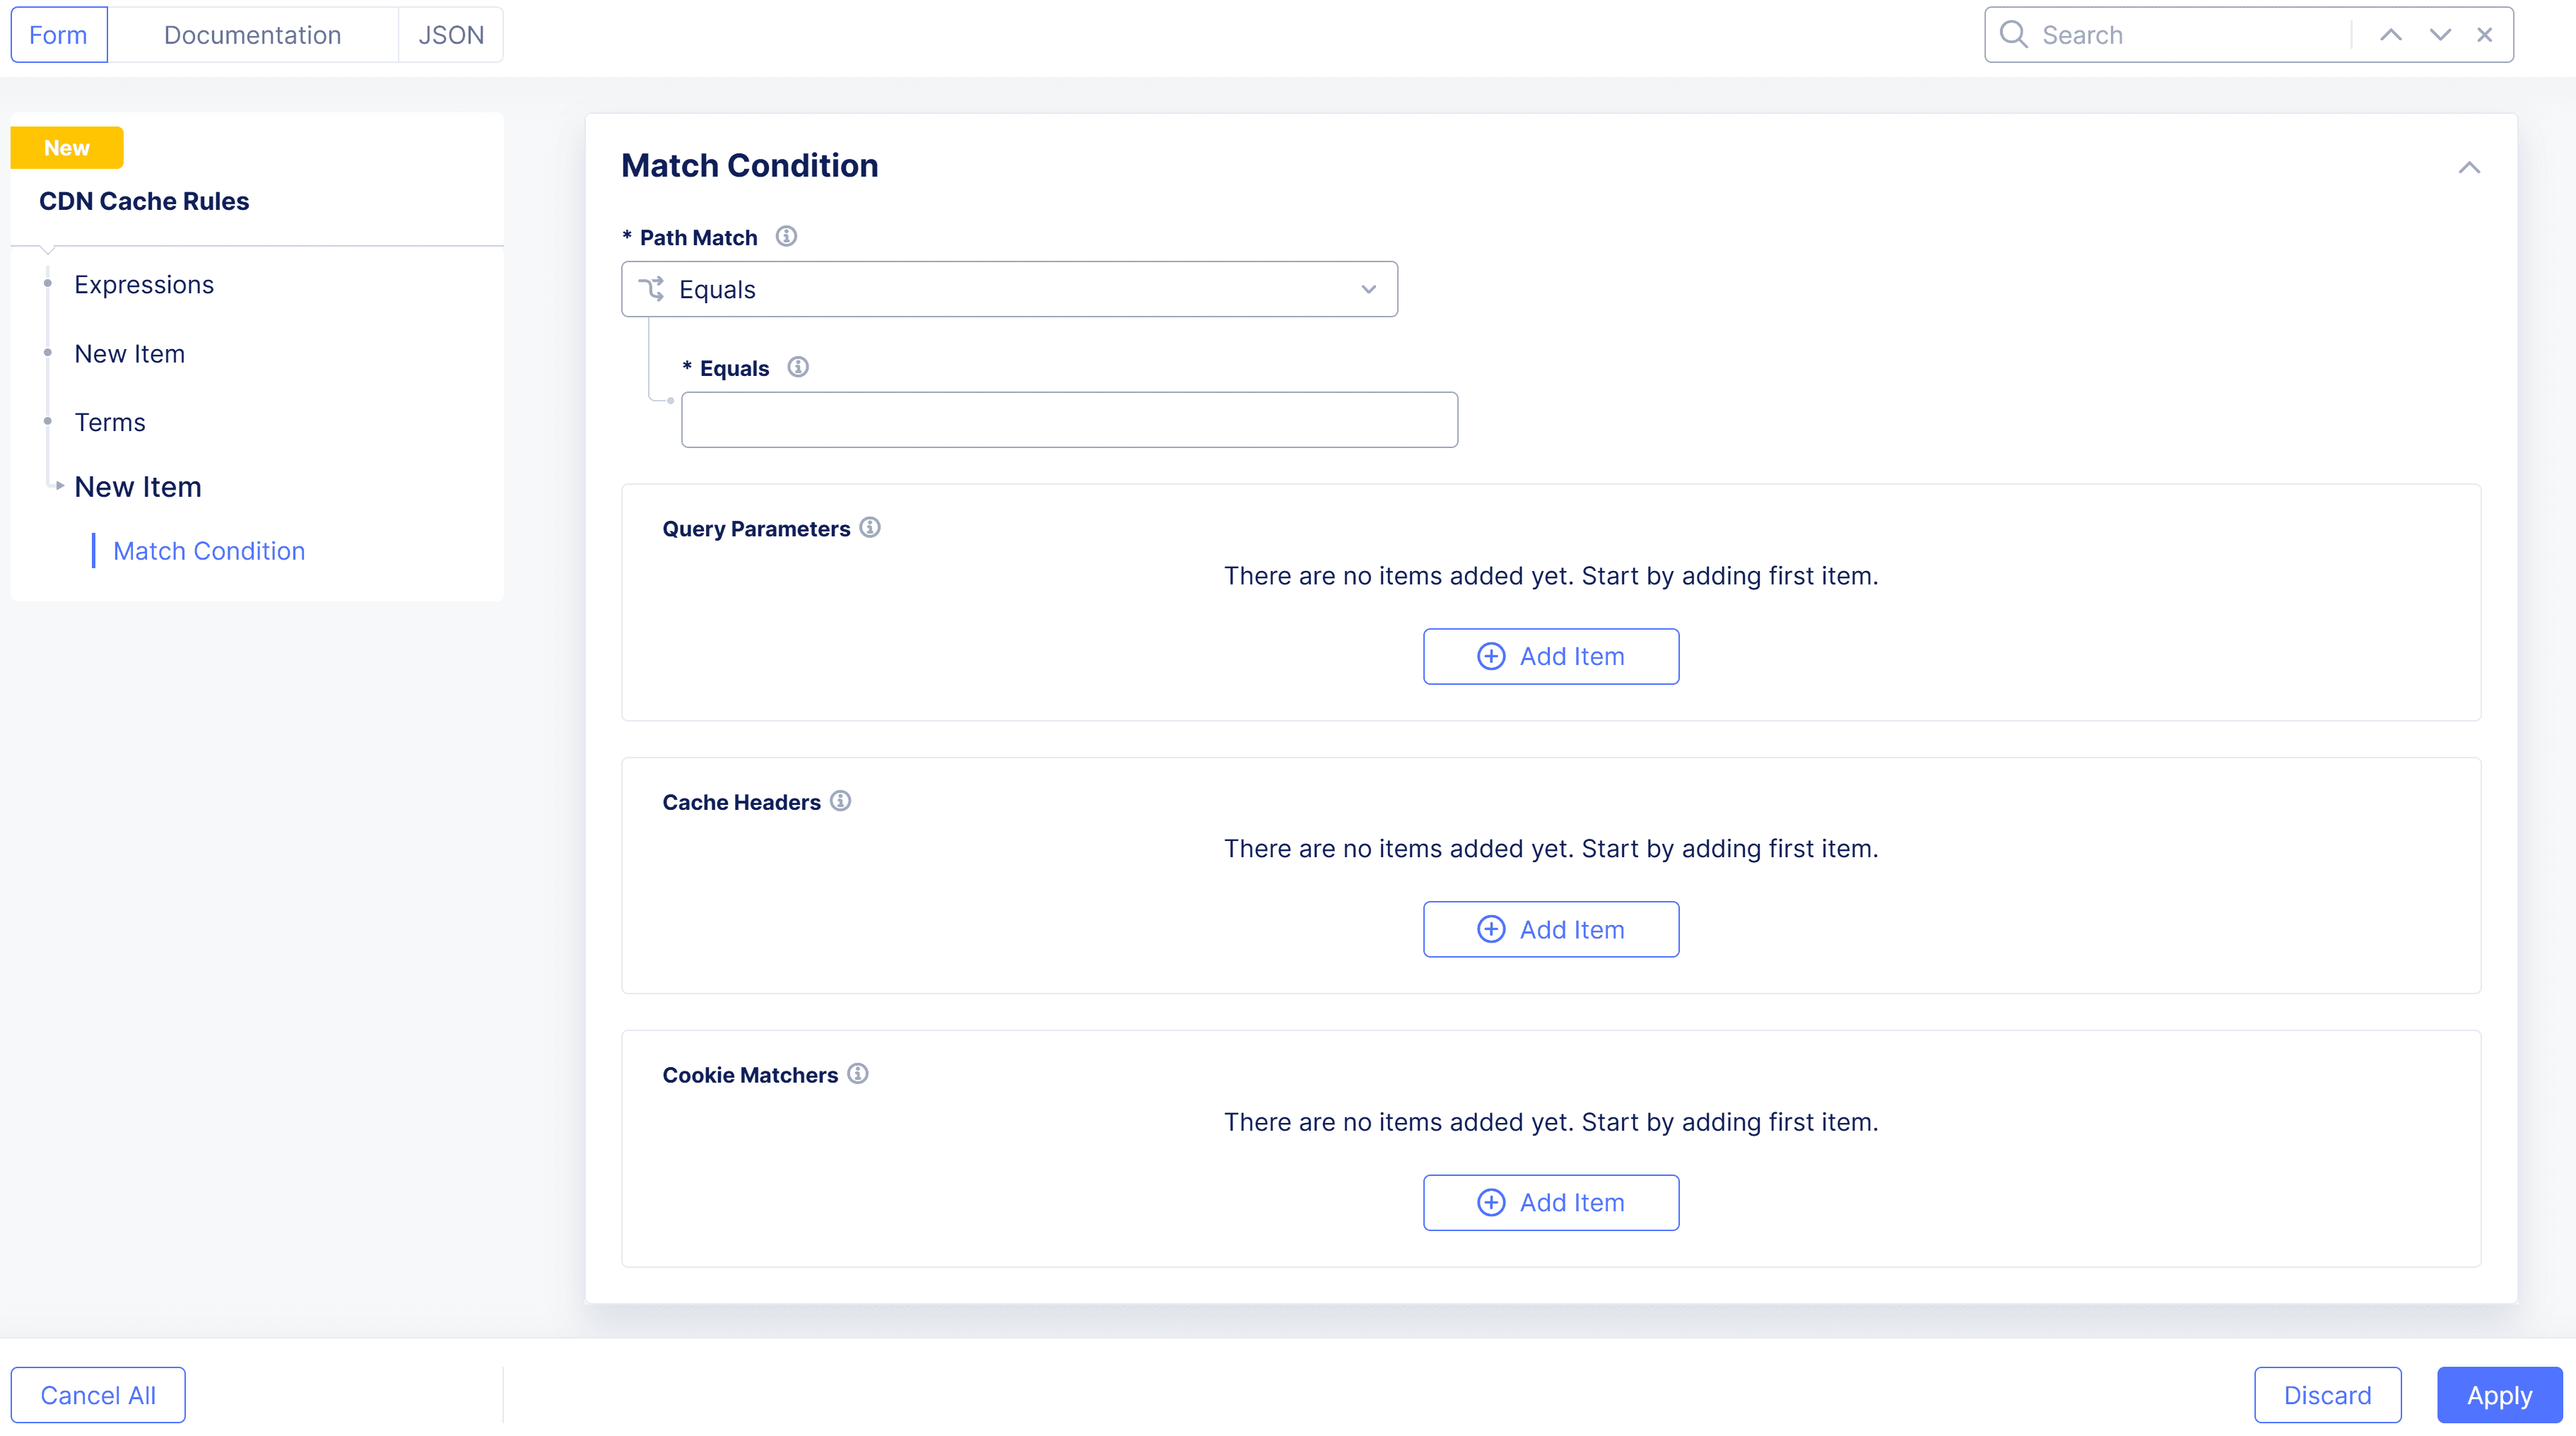Viewport: 2576px width, 1436px height.
Task: Clear the search with the X icon
Action: point(2485,35)
